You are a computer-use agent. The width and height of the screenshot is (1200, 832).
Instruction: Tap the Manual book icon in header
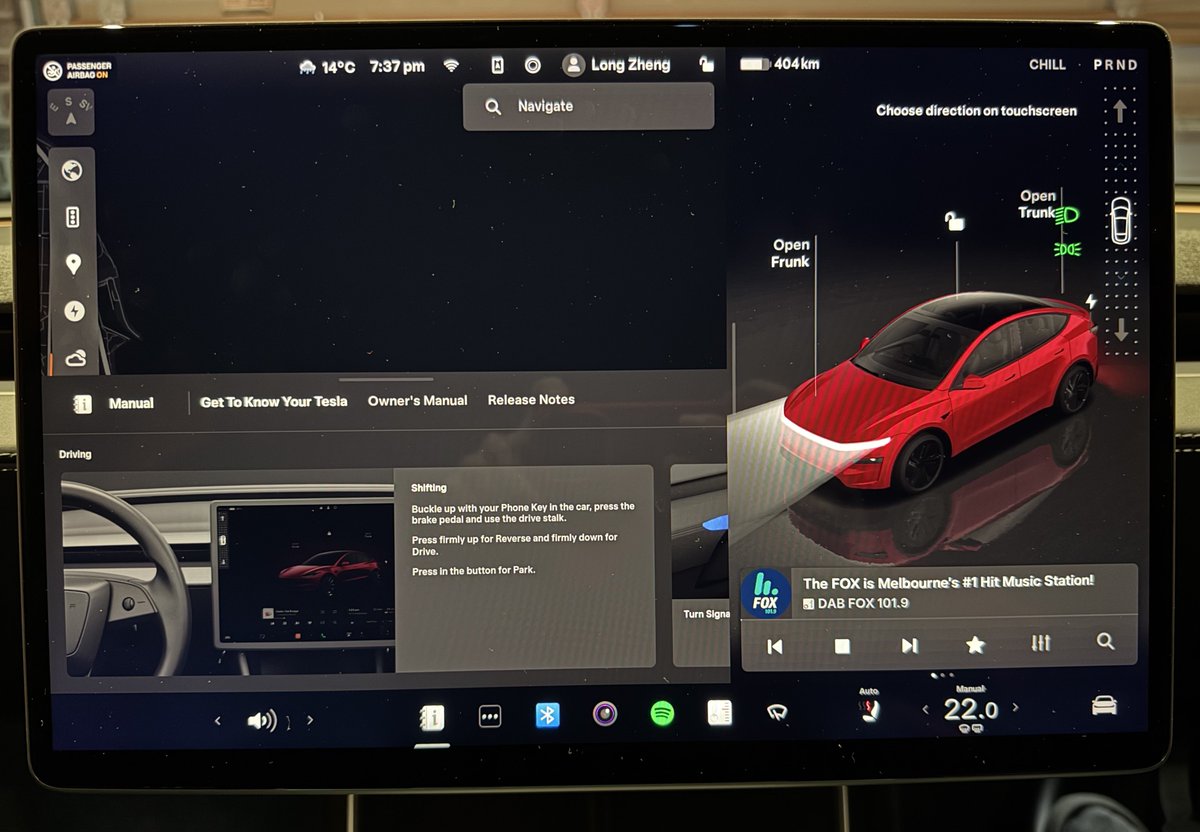[83, 403]
